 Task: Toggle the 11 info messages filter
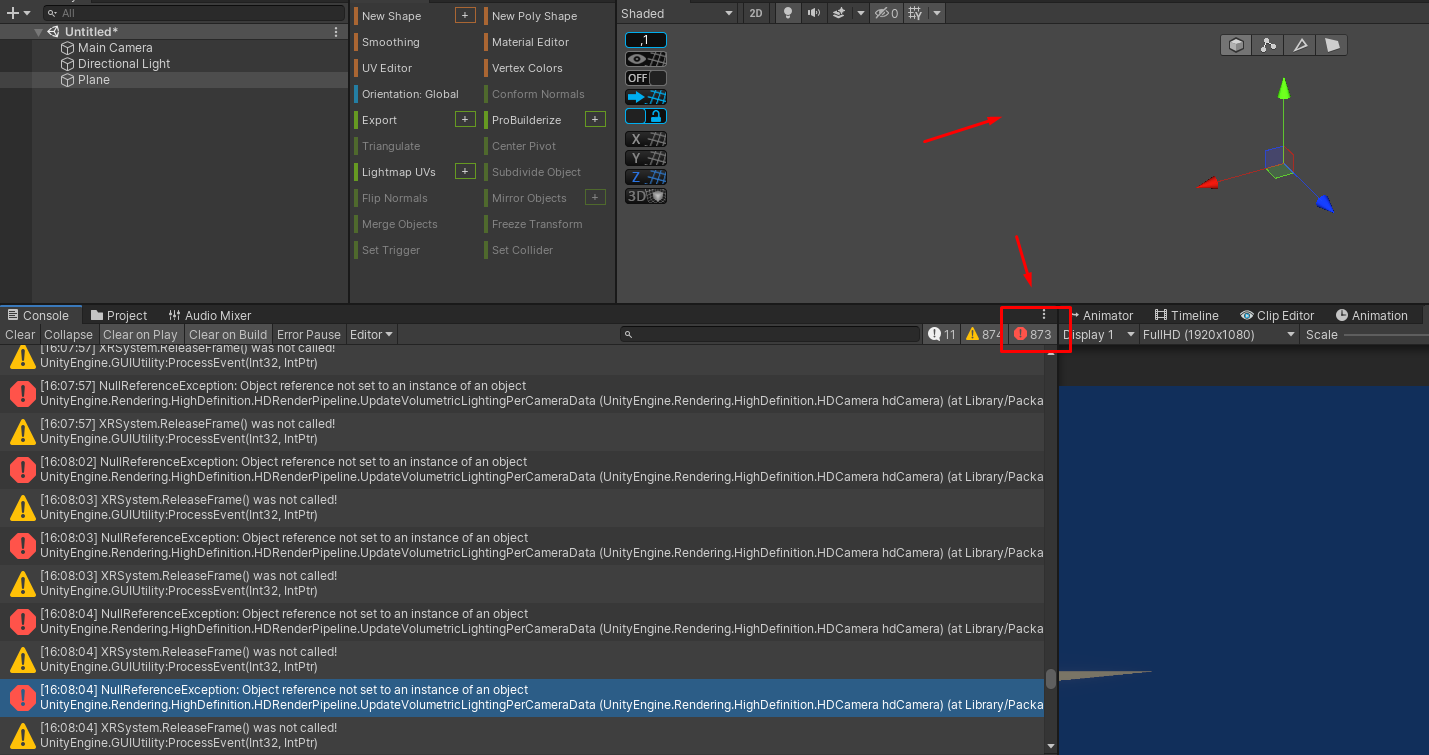[x=941, y=334]
